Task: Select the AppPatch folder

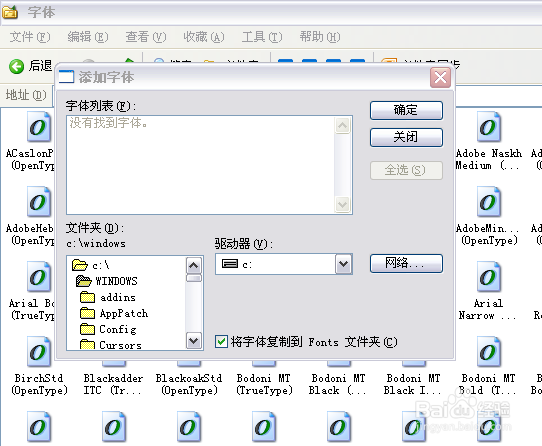Action: pyautogui.click(x=114, y=313)
